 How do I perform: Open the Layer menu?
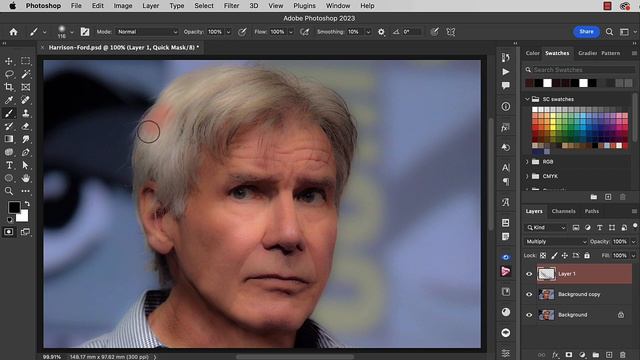coord(151,6)
